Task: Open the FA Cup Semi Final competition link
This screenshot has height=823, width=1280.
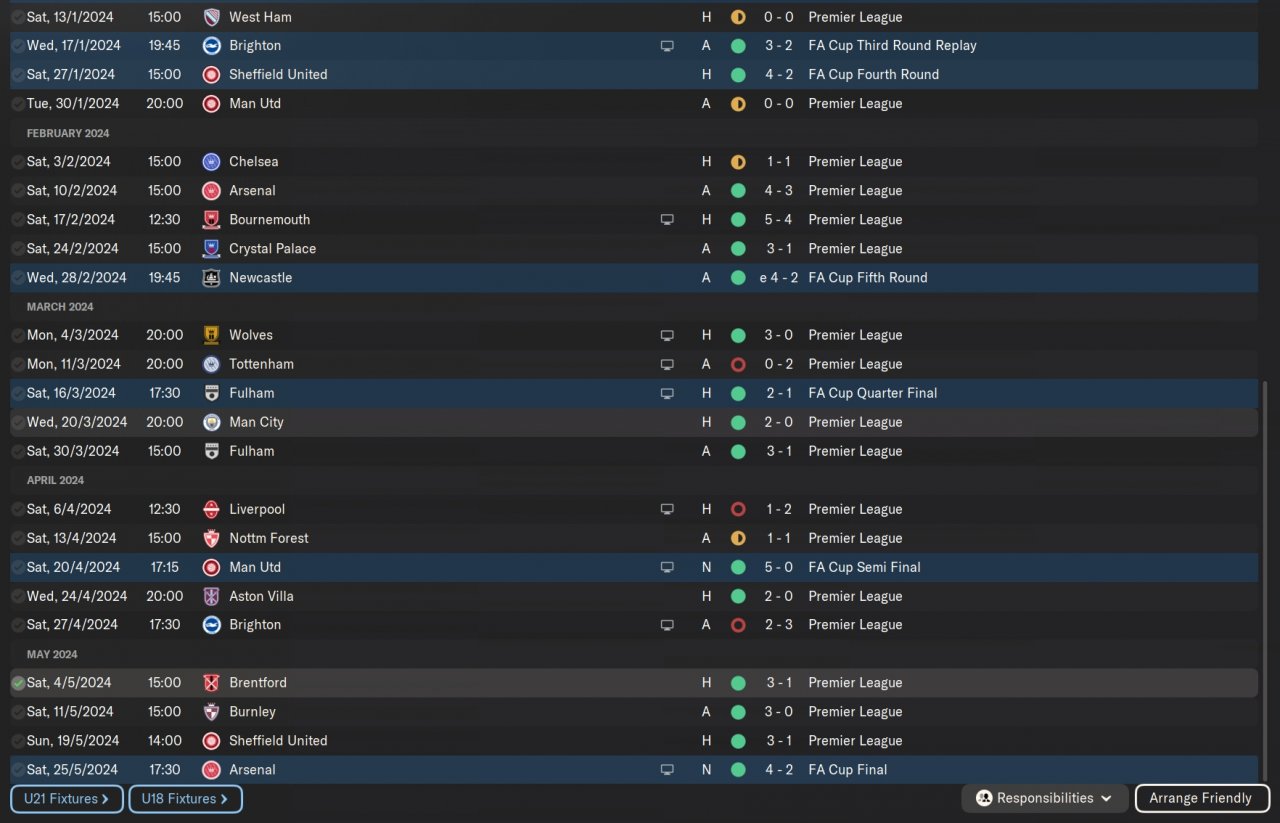Action: (864, 567)
